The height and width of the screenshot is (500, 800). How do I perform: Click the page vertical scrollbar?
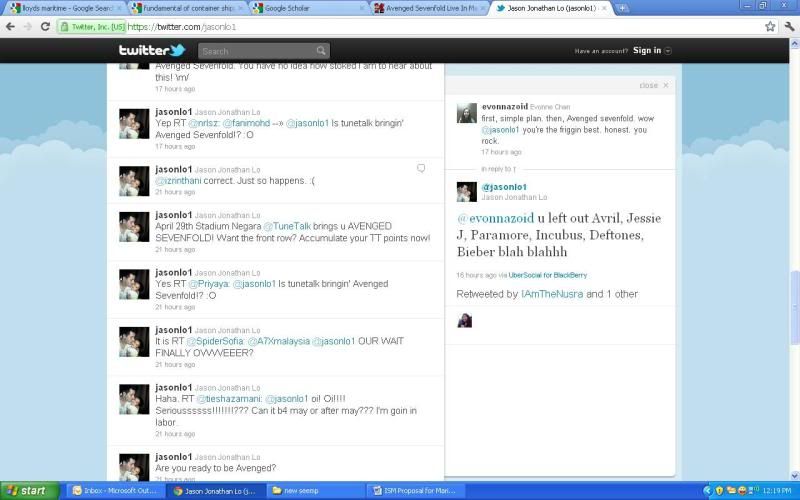pos(794,290)
